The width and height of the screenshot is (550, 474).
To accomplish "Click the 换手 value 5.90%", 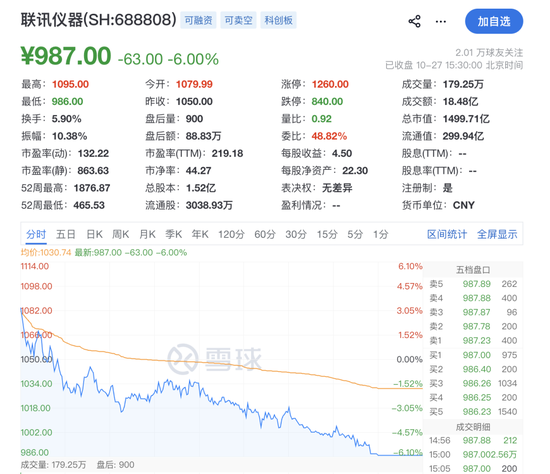I will coord(67,119).
